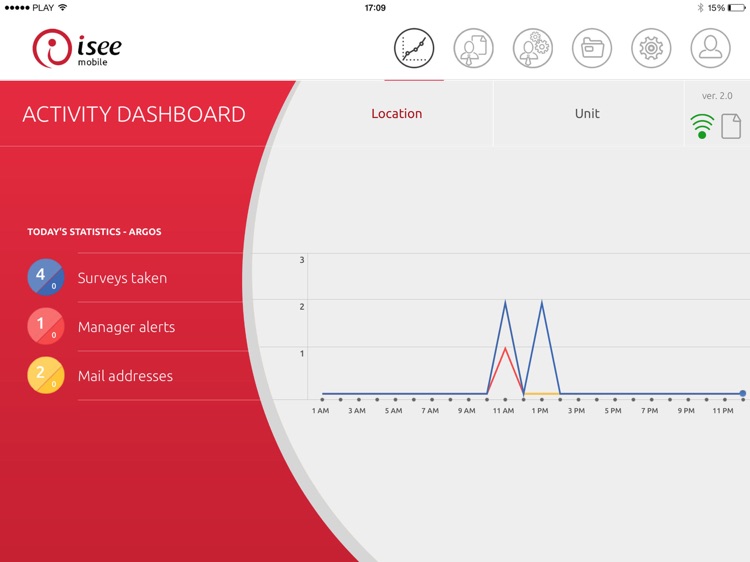The width and height of the screenshot is (750, 562).
Task: Tap the 11 PM axis label
Action: 723,410
